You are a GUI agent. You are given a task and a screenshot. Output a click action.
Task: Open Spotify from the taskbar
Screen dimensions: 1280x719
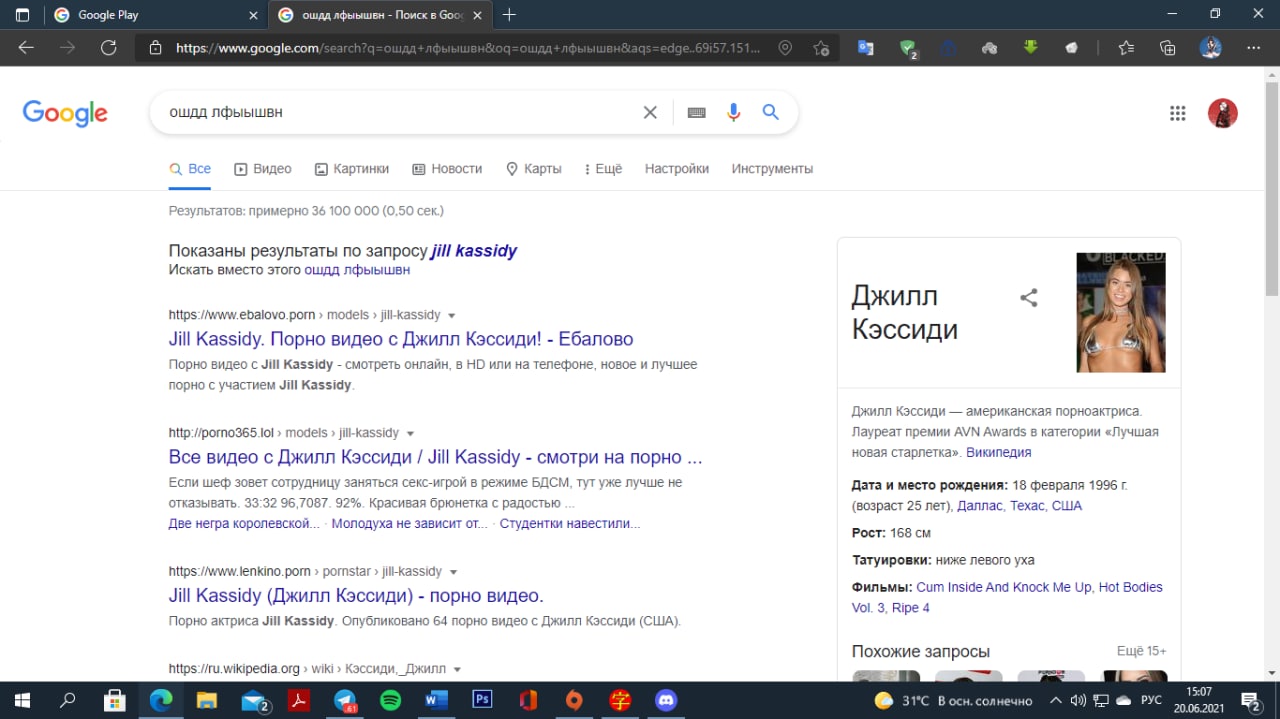tap(390, 700)
